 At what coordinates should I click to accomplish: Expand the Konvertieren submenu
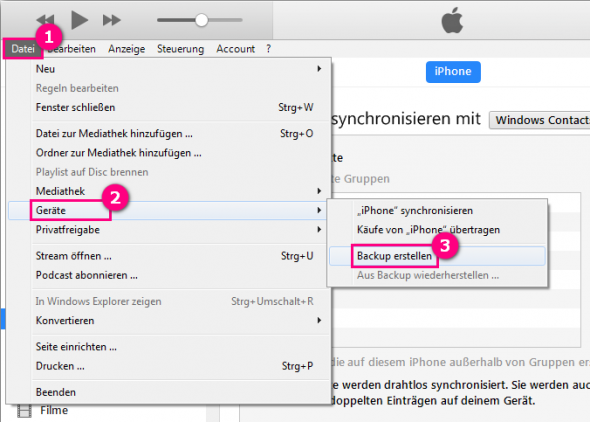169,320
